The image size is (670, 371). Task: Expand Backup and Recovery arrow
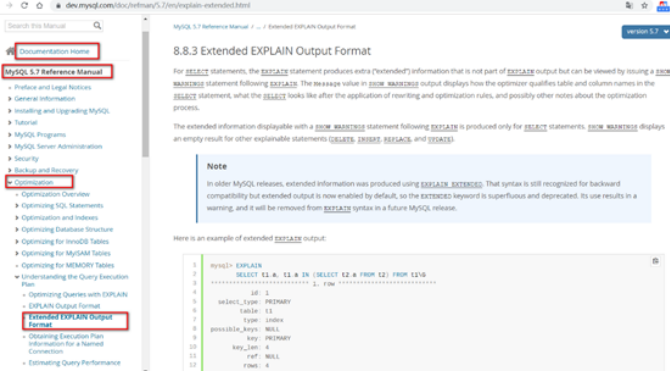9,170
